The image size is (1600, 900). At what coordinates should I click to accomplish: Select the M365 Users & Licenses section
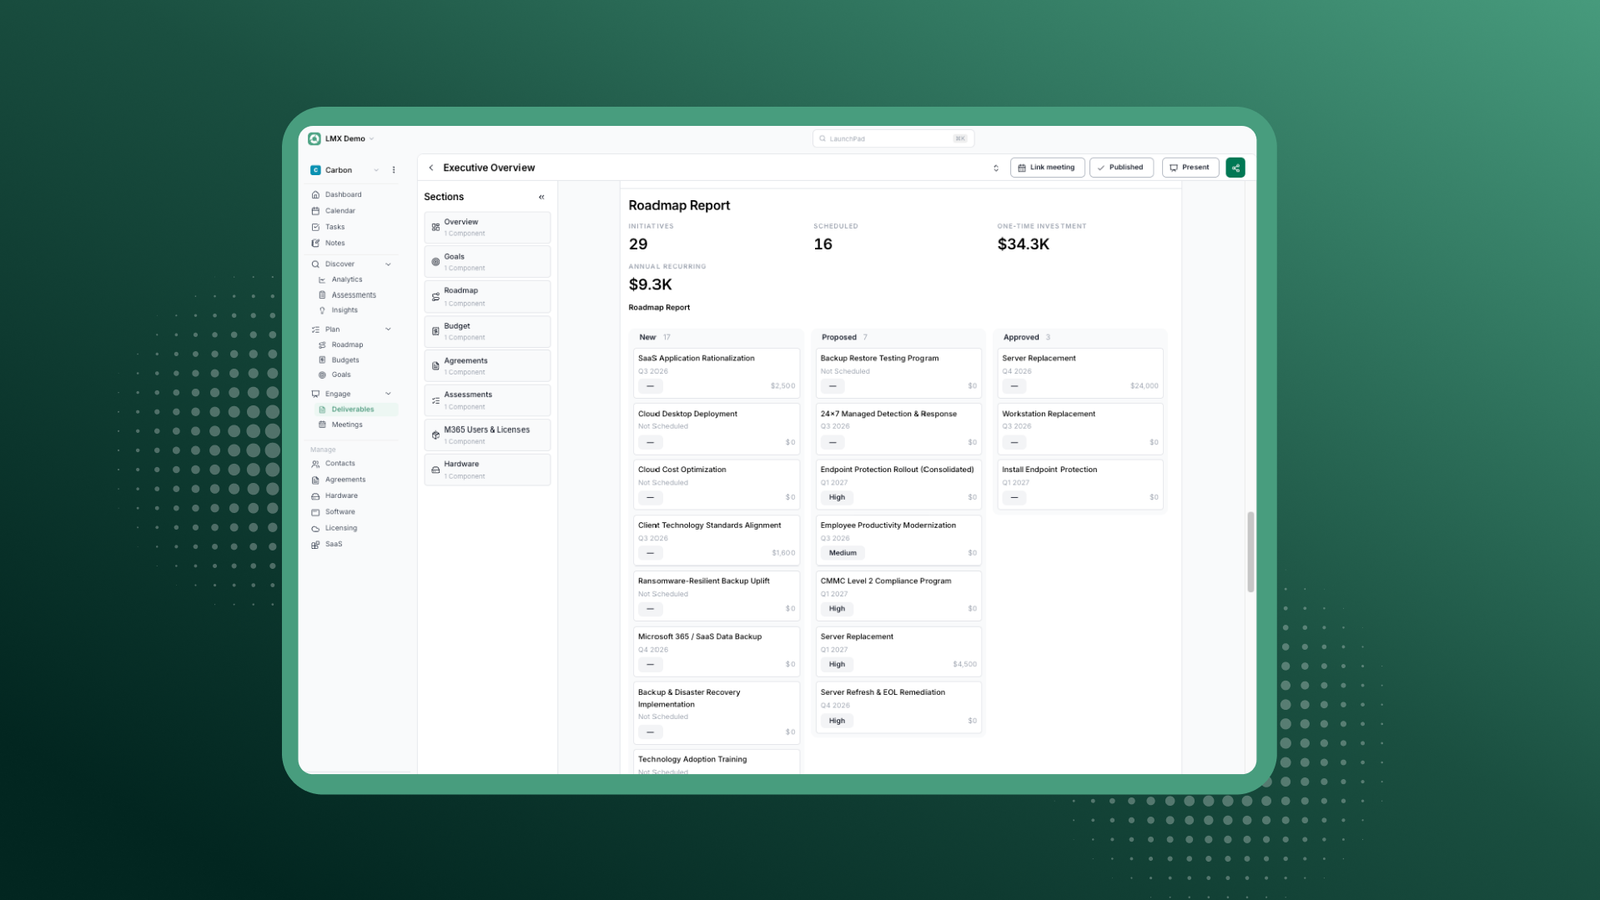click(487, 435)
